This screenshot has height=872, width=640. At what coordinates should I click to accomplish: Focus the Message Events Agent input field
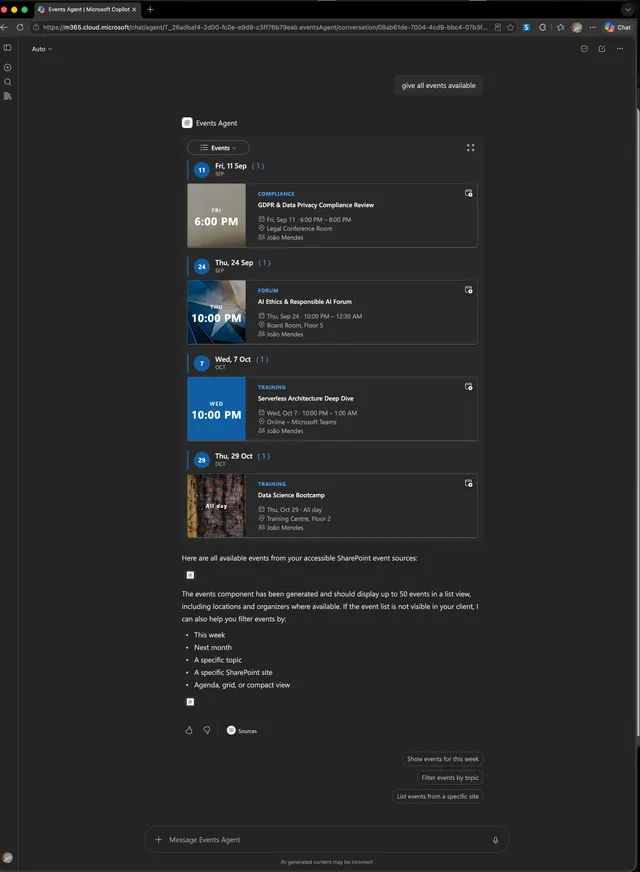point(326,840)
